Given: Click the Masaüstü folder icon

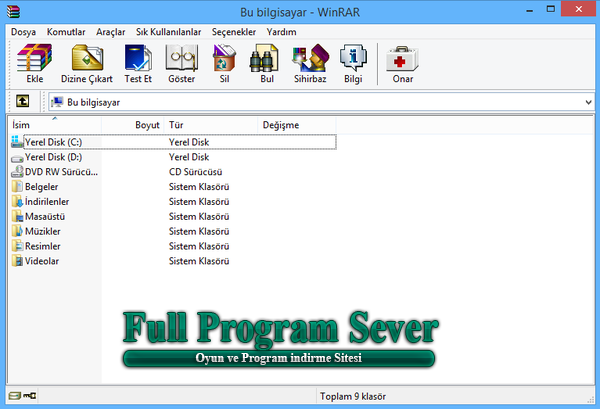Looking at the screenshot, I should (x=17, y=216).
